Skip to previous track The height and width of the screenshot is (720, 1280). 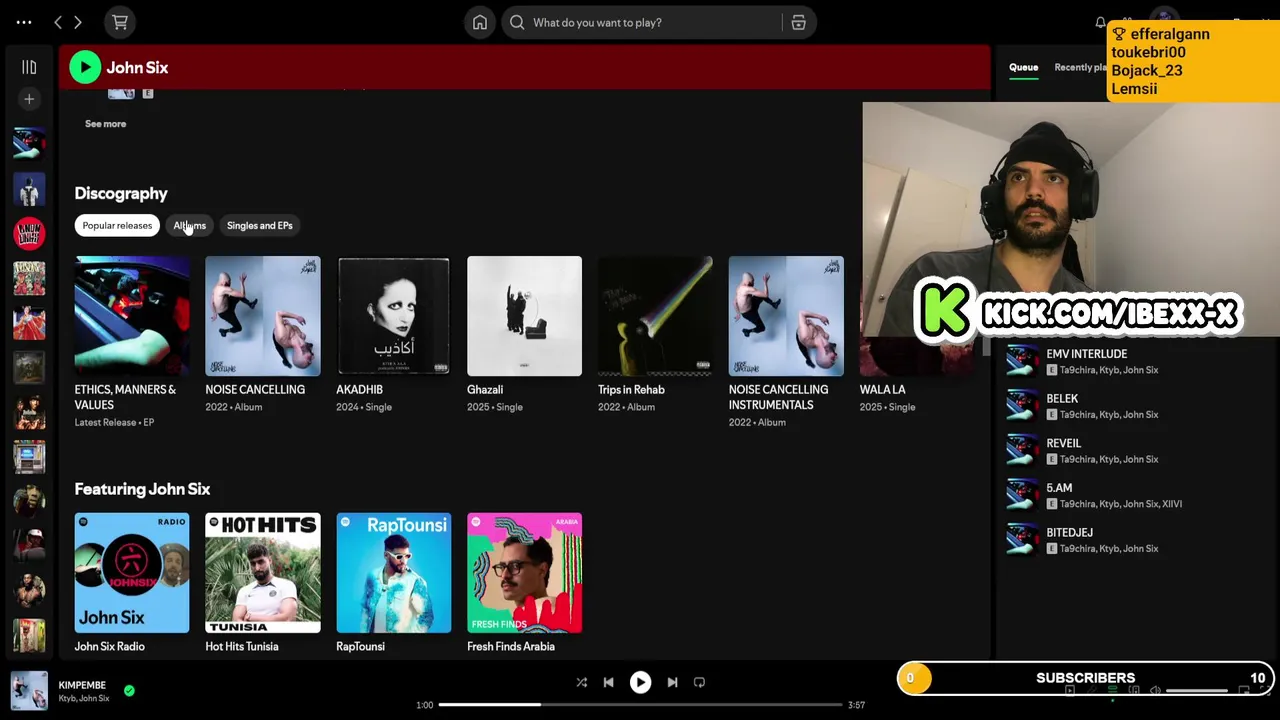coord(608,682)
